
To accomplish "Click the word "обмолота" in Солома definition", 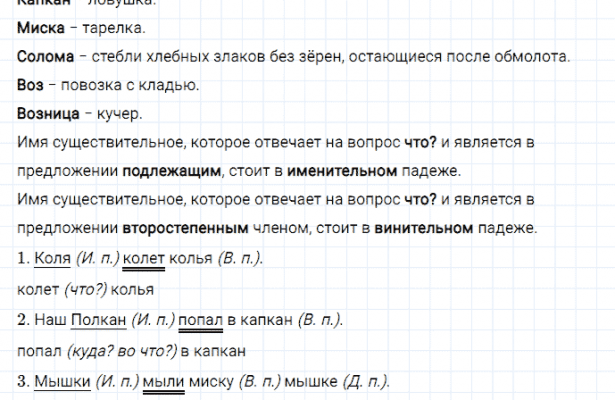I will [534, 56].
